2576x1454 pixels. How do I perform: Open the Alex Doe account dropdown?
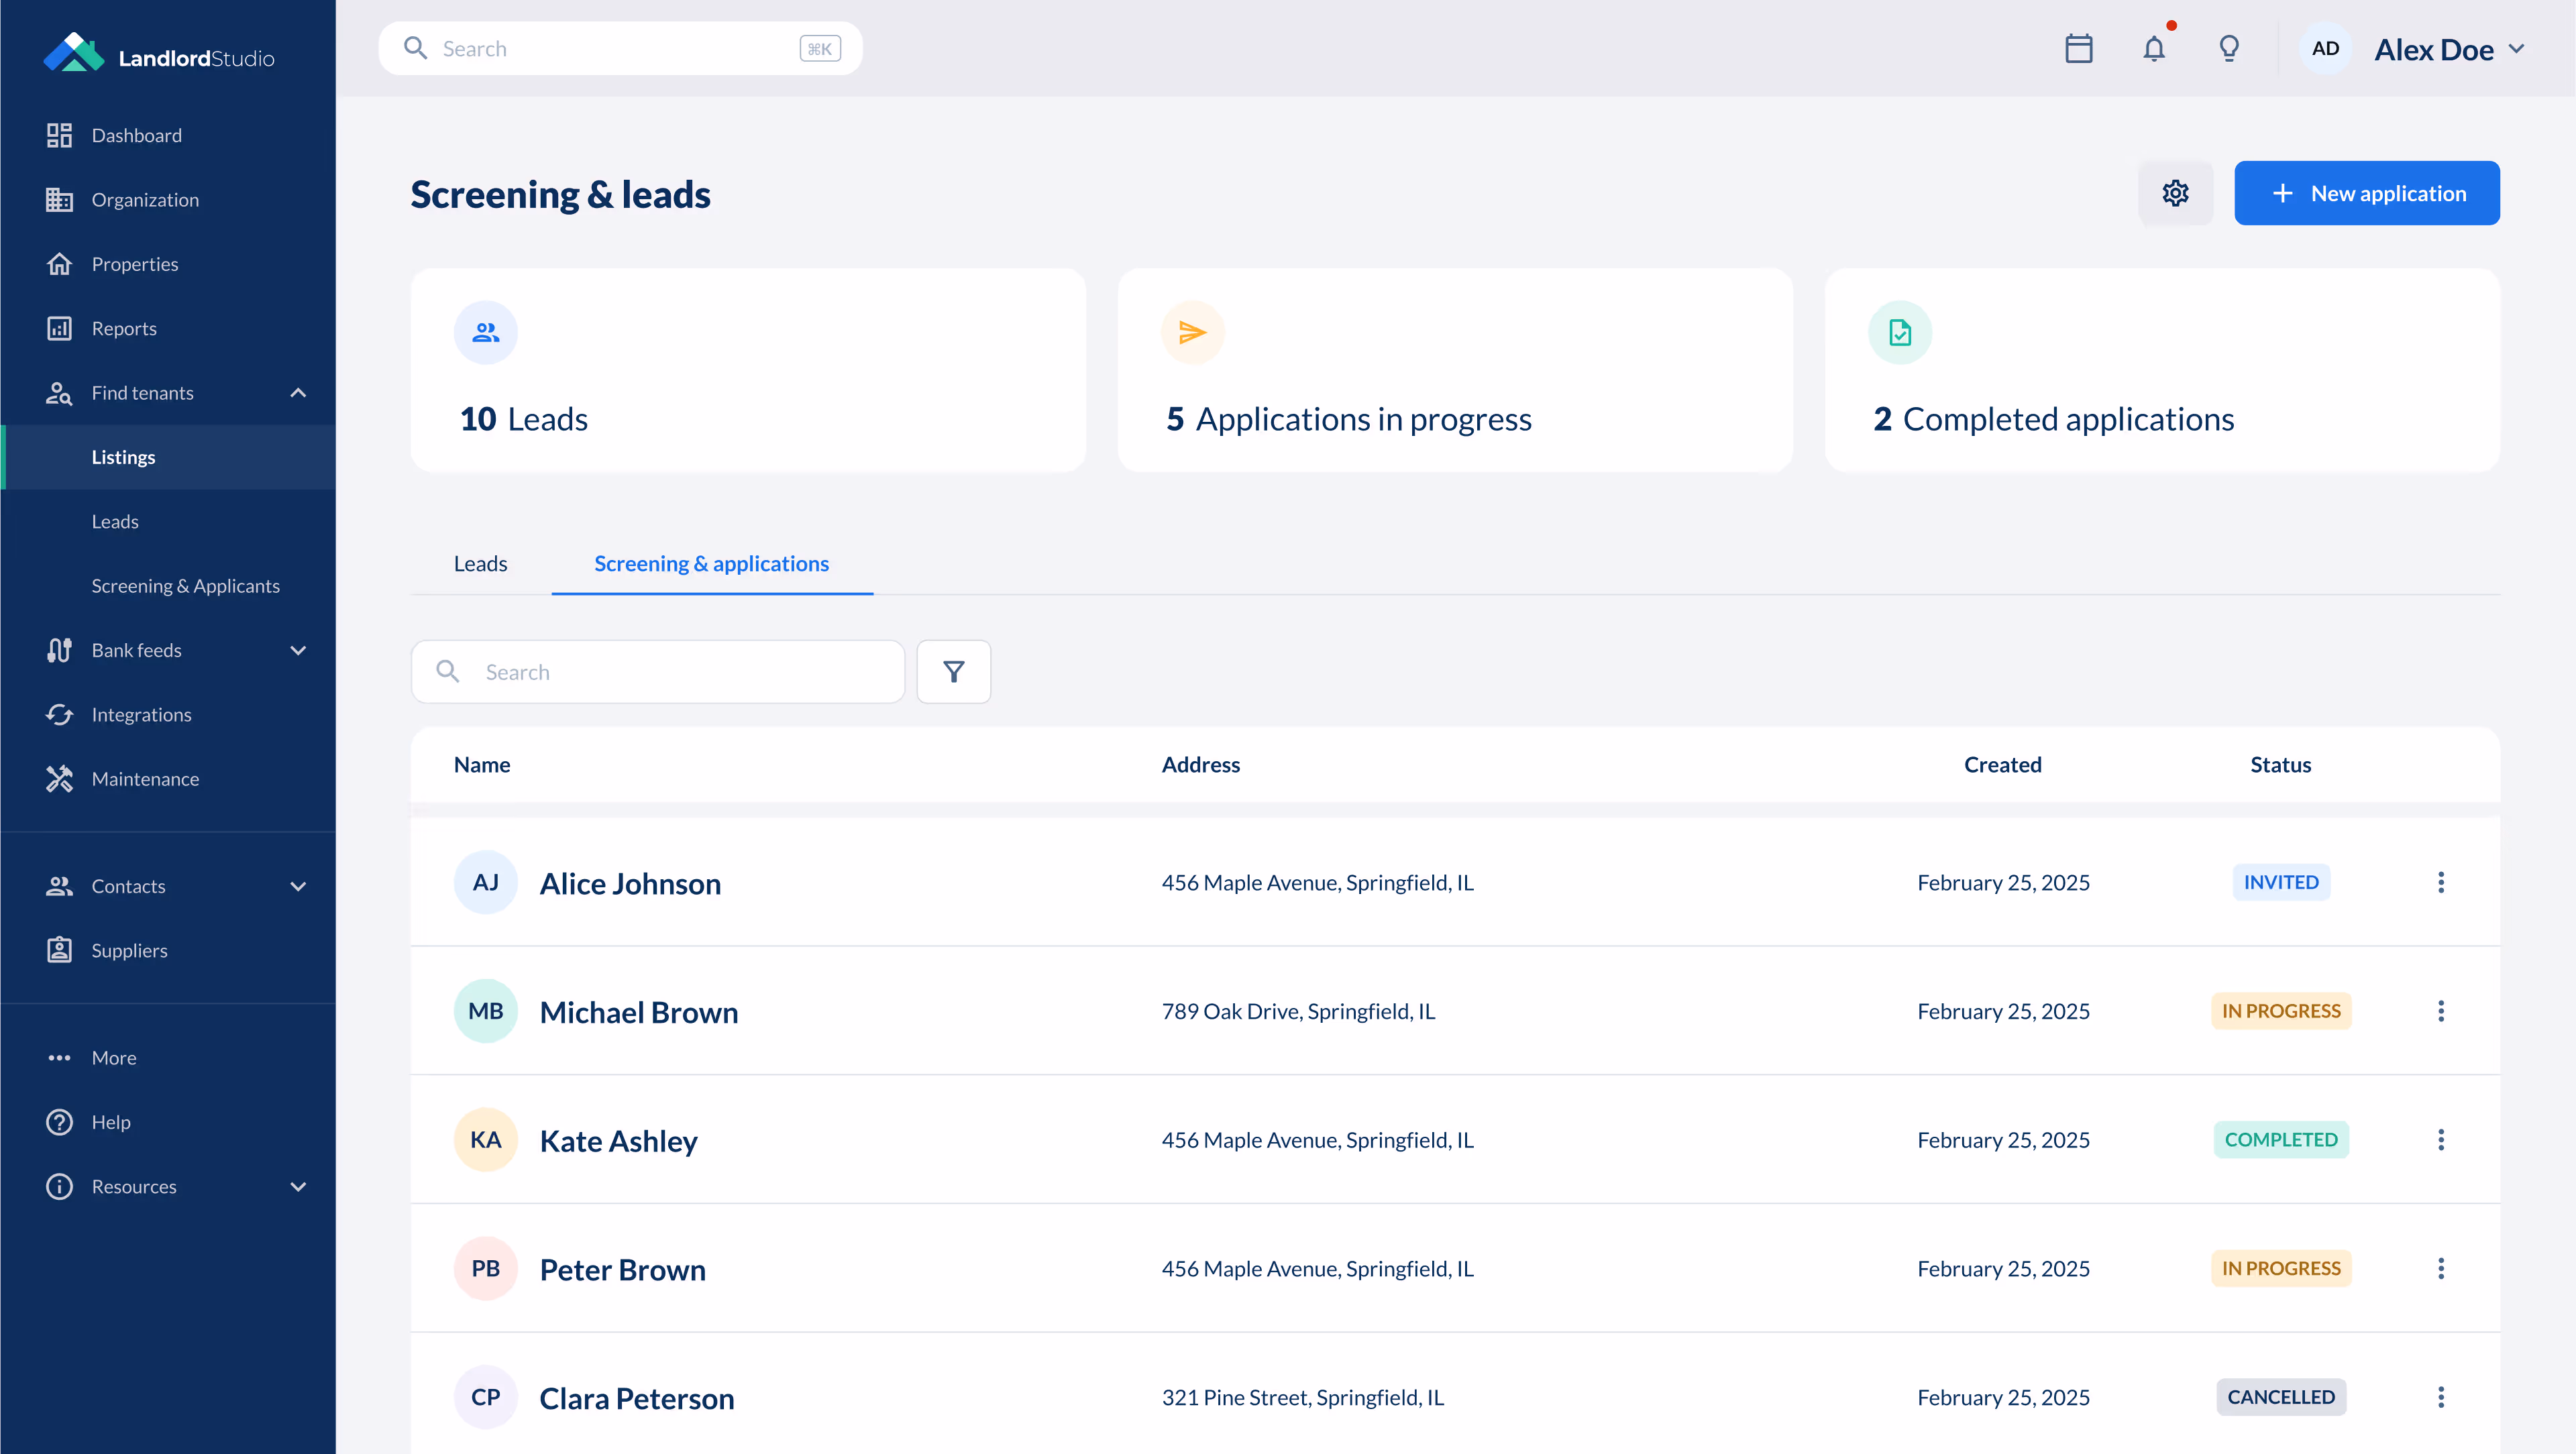(x=2448, y=49)
